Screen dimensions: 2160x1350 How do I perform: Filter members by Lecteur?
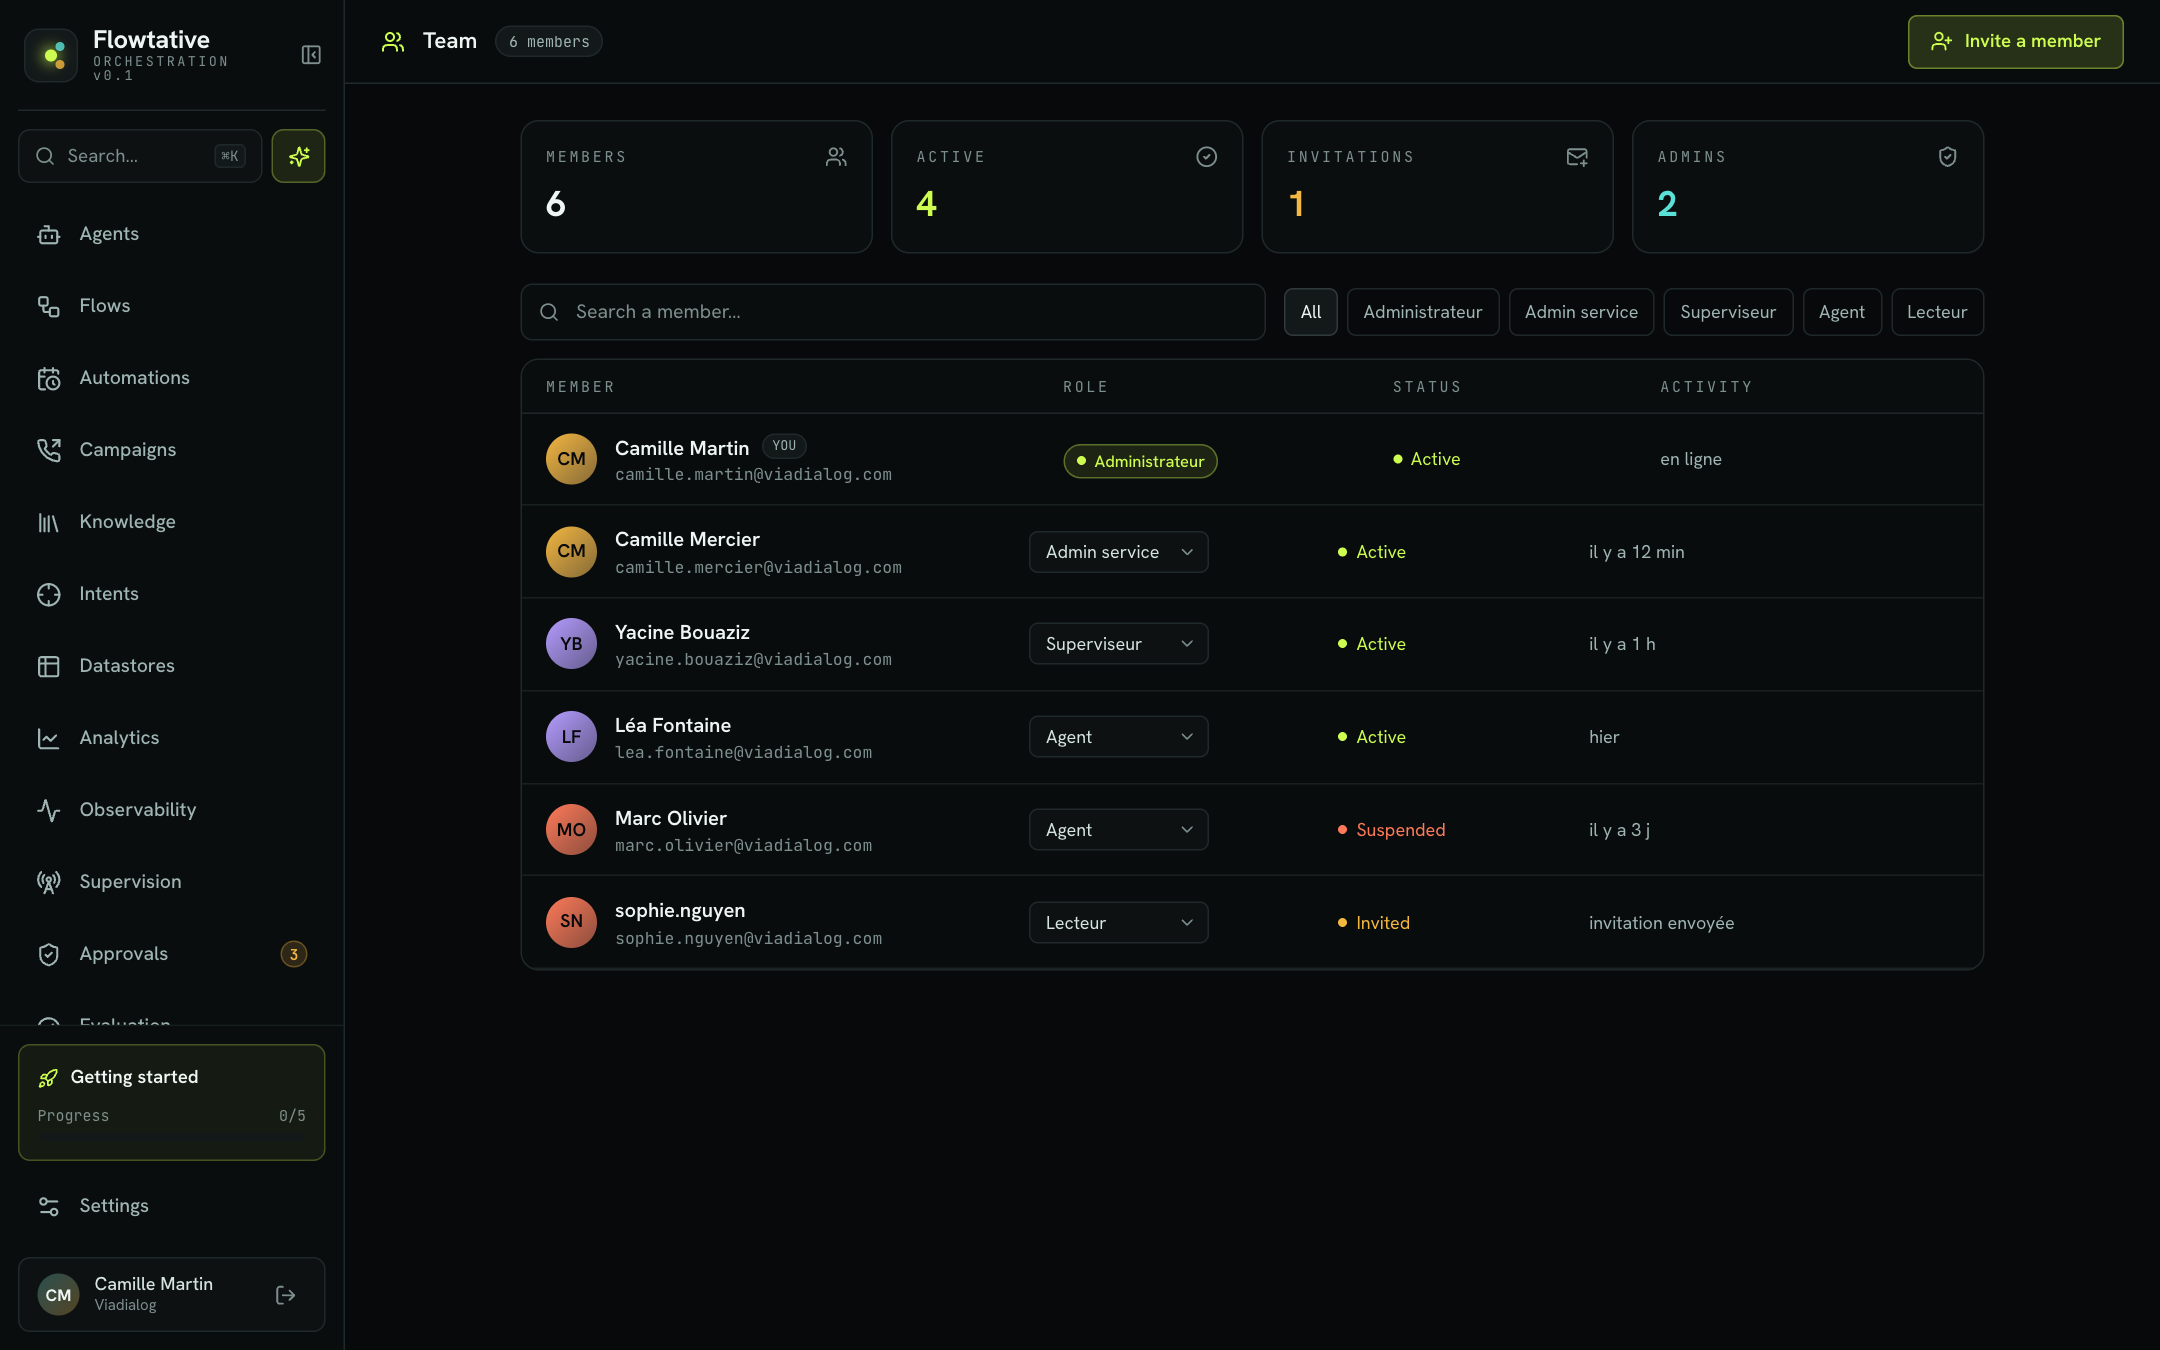[1937, 312]
